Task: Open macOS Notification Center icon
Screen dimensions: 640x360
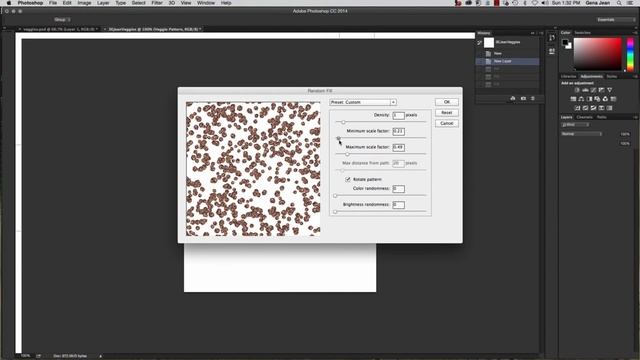Action: click(x=631, y=3)
